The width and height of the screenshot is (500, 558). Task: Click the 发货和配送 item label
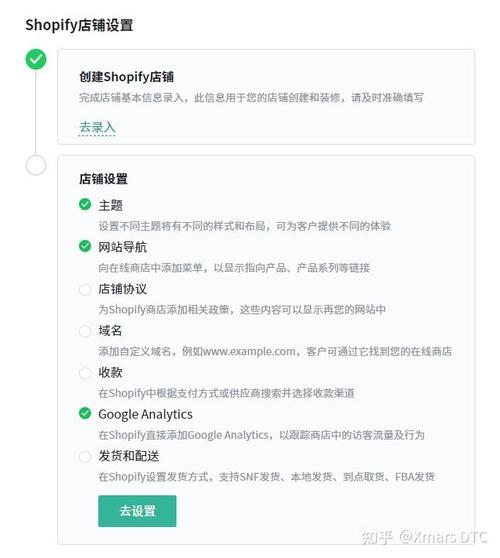(129, 456)
